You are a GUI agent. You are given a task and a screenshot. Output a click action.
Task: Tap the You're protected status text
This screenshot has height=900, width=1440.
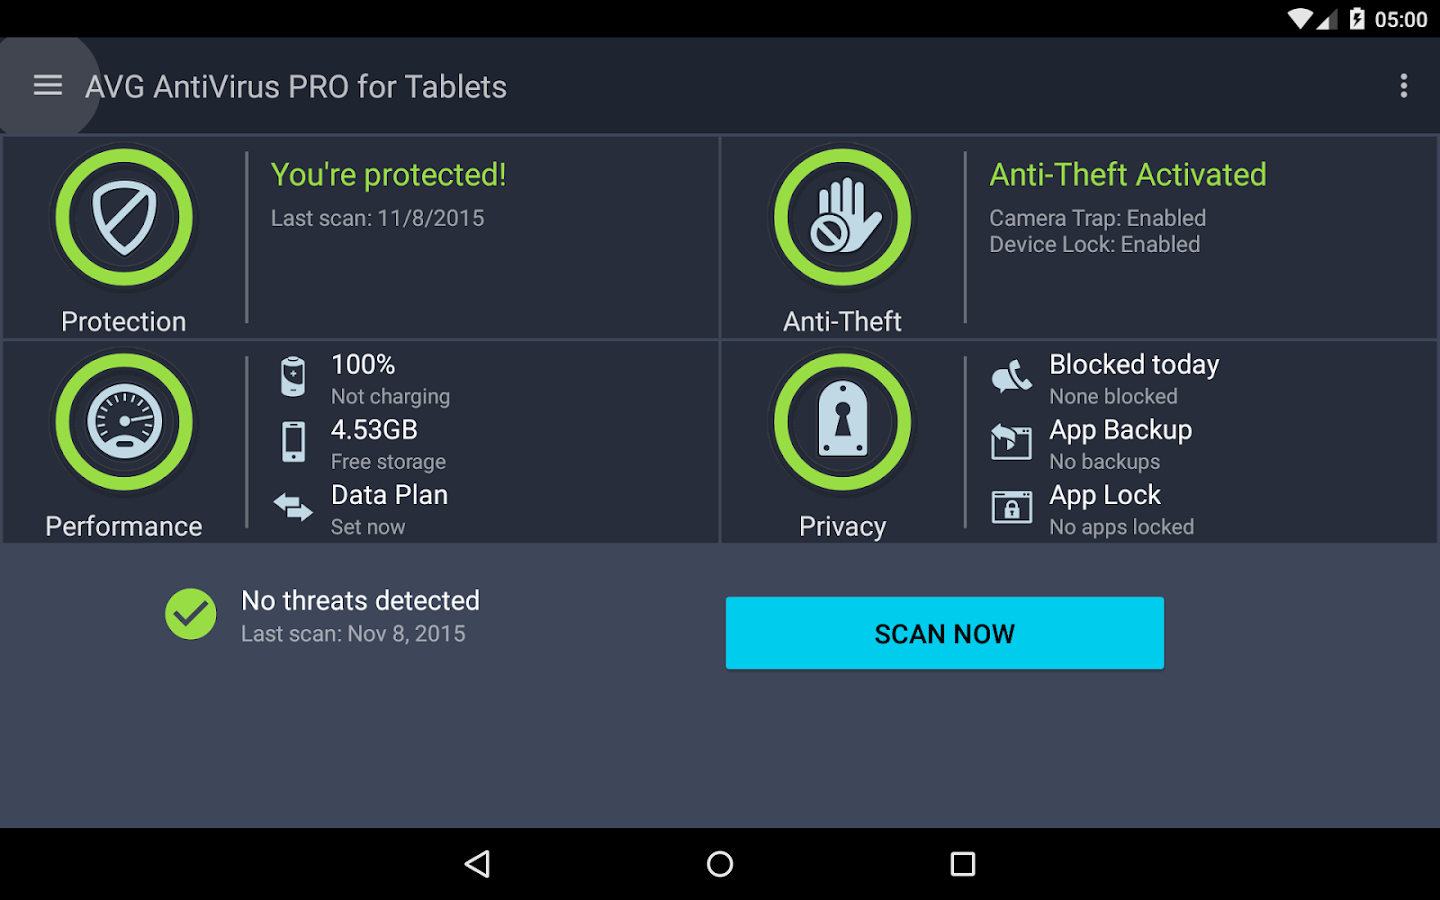tap(389, 175)
